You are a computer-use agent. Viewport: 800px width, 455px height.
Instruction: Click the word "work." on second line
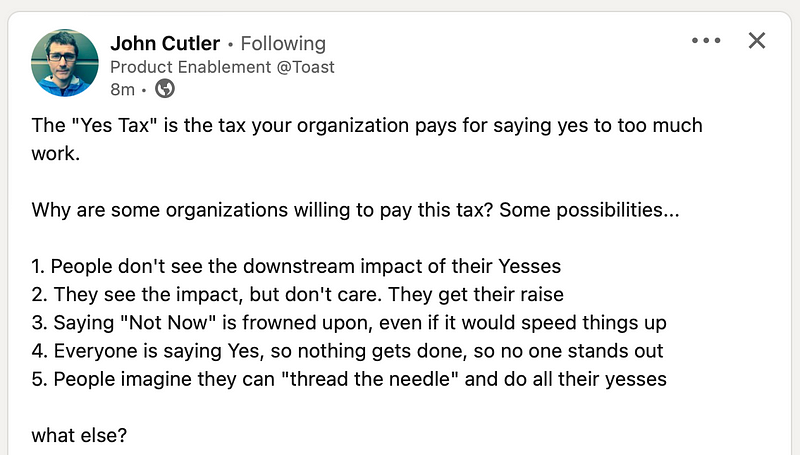56,154
